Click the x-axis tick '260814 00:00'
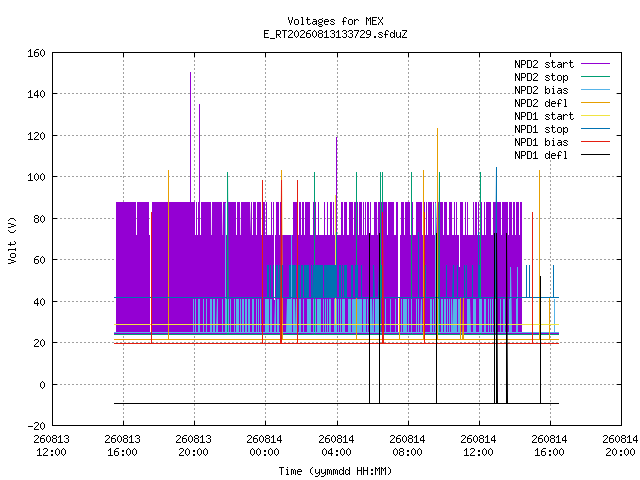 (x=264, y=446)
